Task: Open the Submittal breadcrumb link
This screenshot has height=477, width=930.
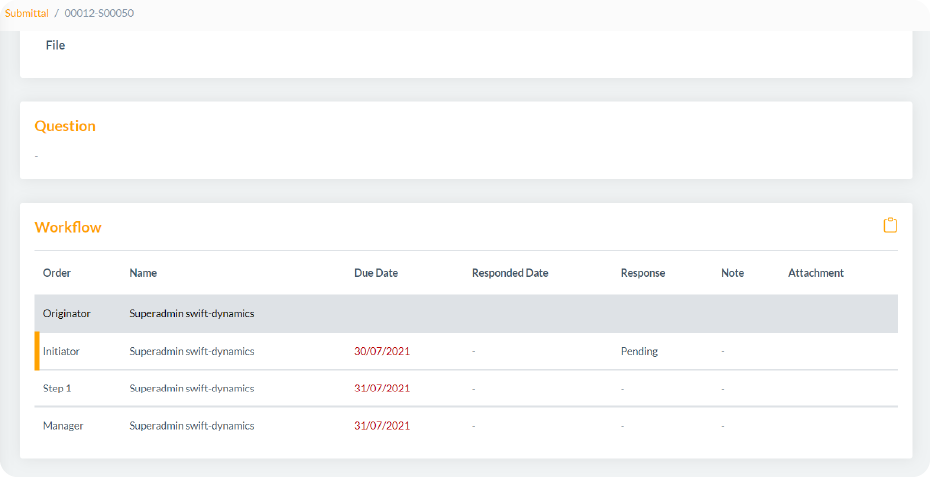Action: tap(27, 13)
